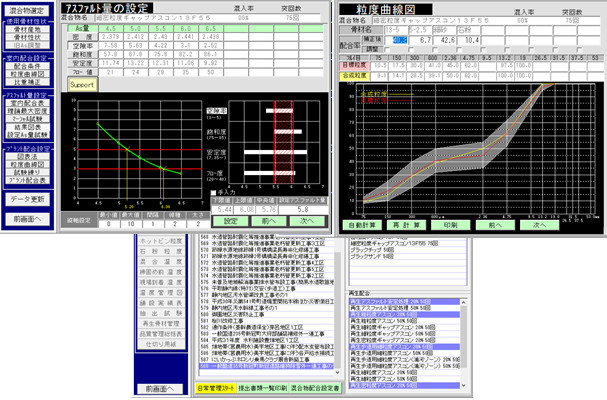Select construction list row numbered 584

click(266, 340)
